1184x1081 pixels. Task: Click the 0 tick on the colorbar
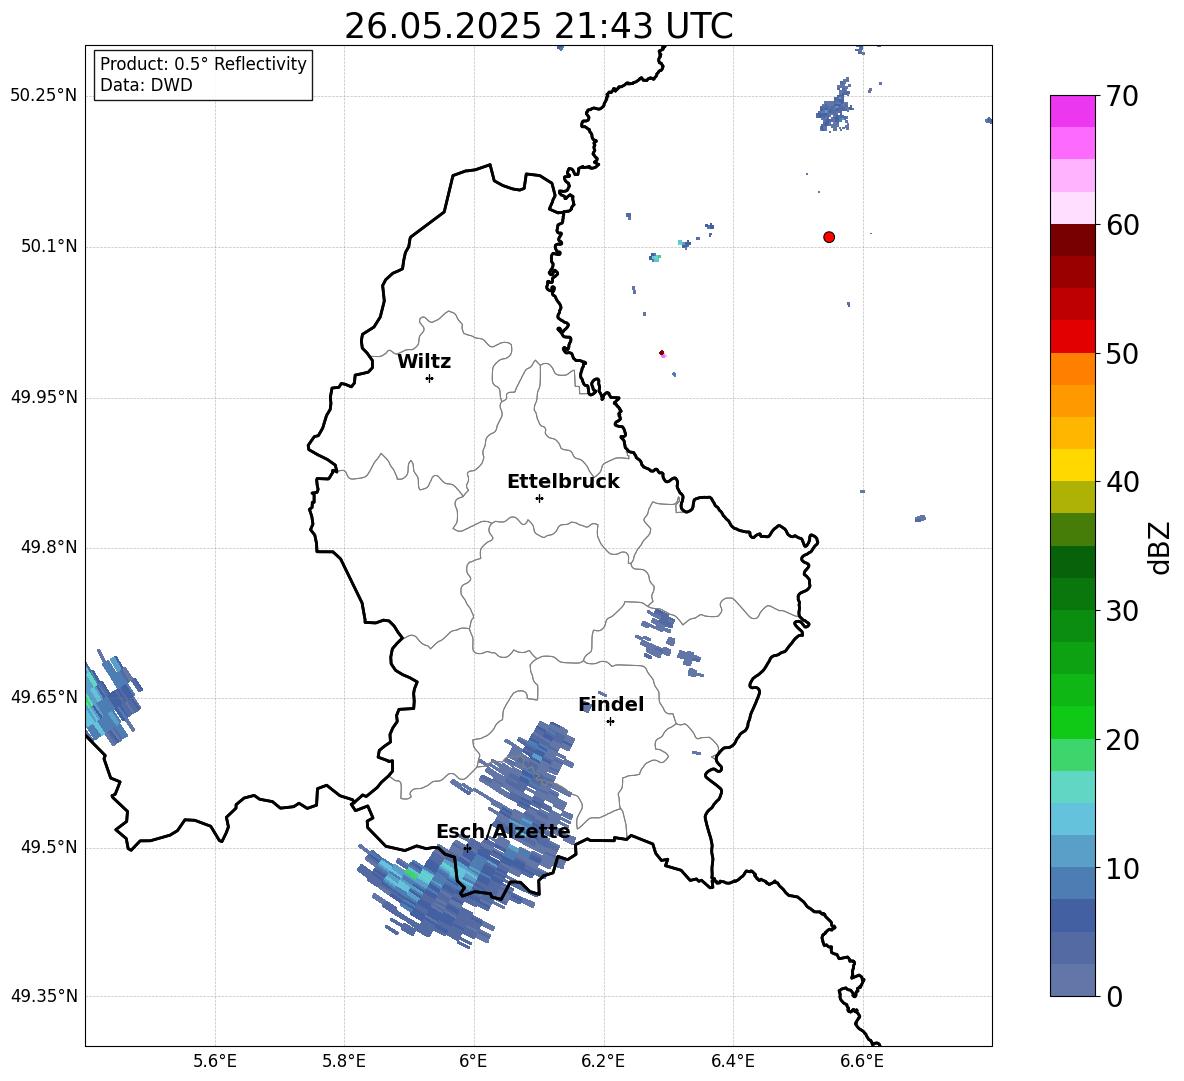[x=1114, y=996]
